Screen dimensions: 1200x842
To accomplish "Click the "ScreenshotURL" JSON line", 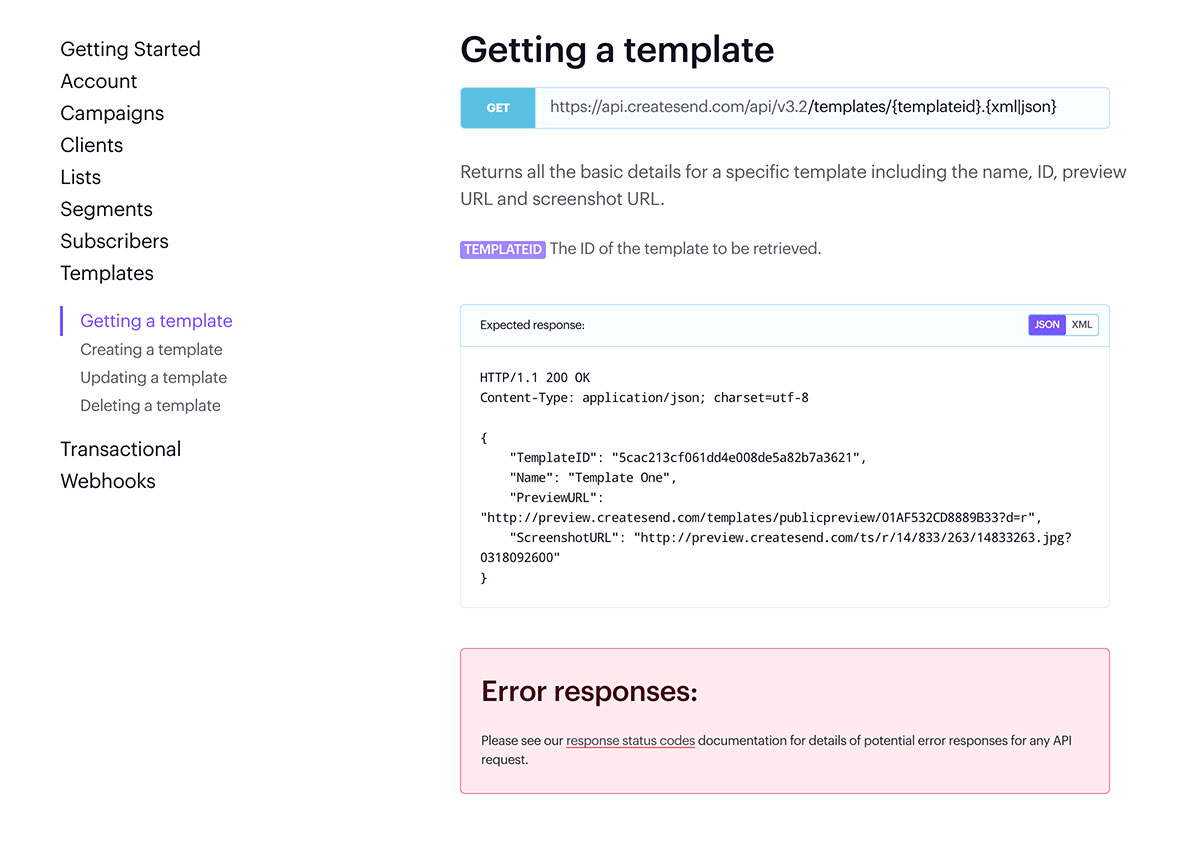I will click(776, 548).
